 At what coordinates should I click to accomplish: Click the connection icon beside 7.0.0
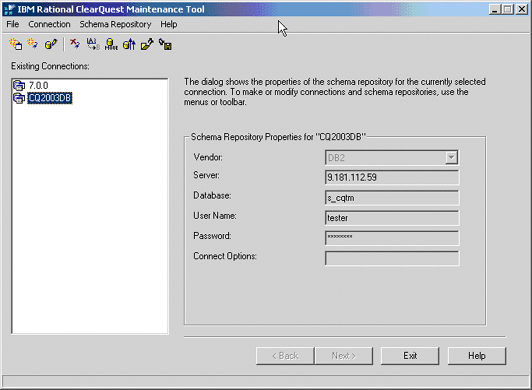click(19, 85)
